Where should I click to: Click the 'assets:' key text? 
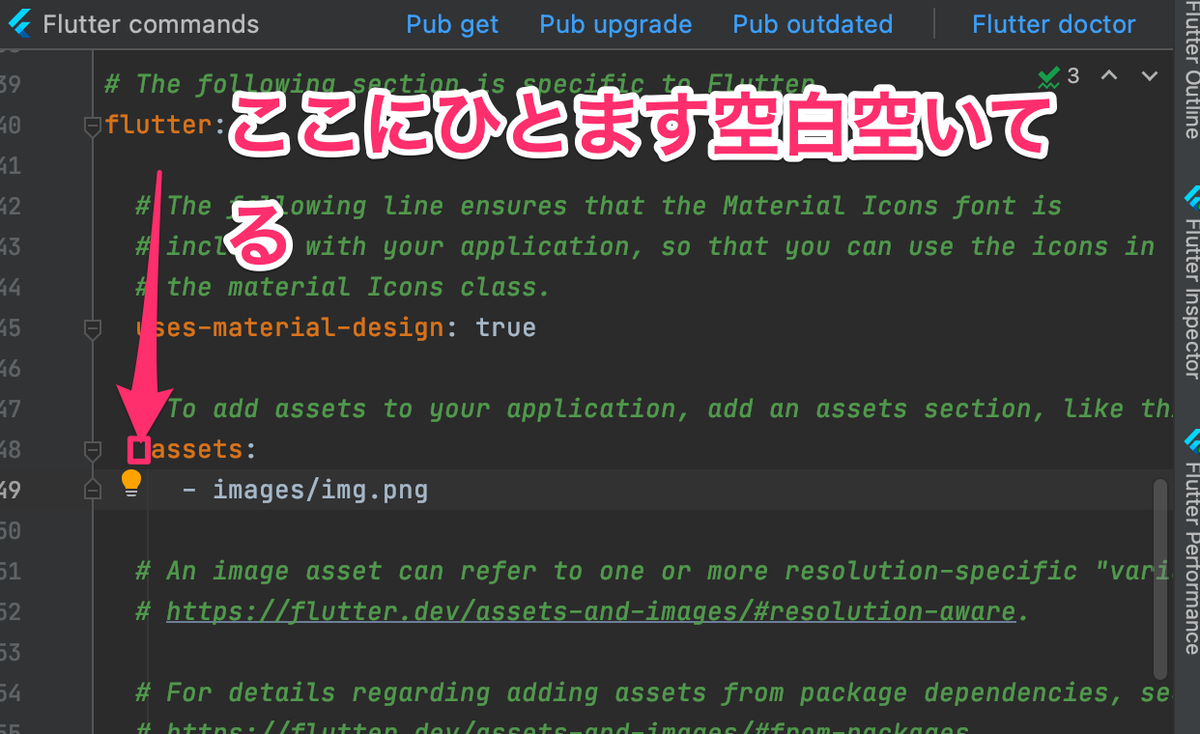click(203, 450)
